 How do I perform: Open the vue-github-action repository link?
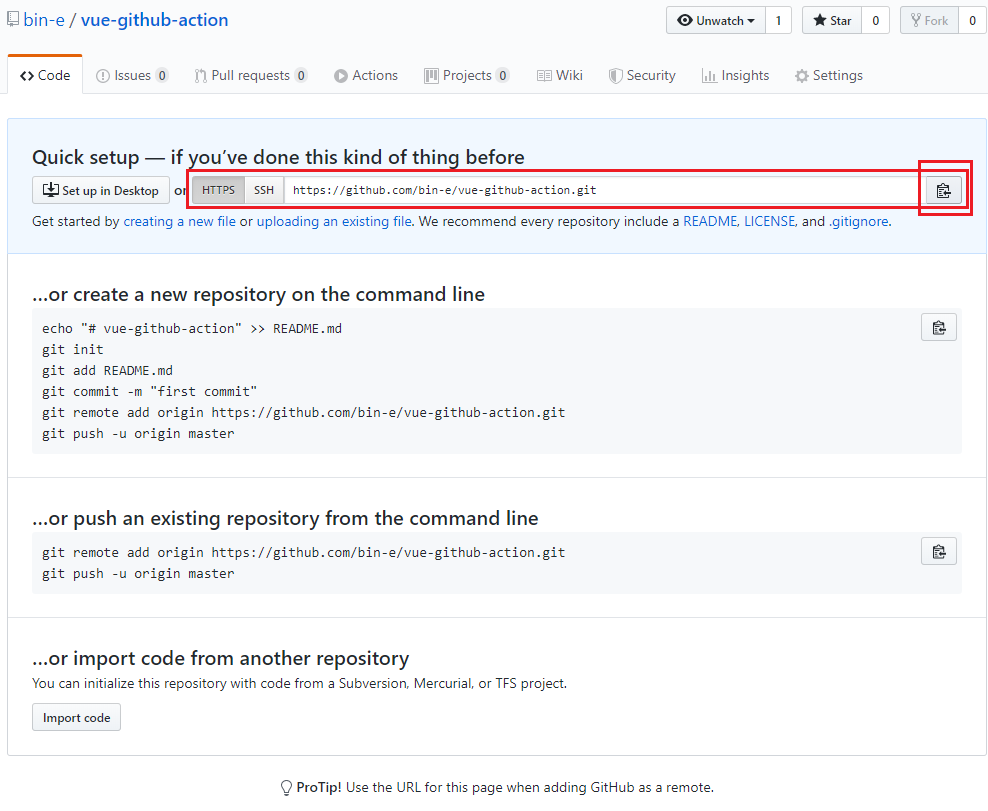(x=154, y=20)
